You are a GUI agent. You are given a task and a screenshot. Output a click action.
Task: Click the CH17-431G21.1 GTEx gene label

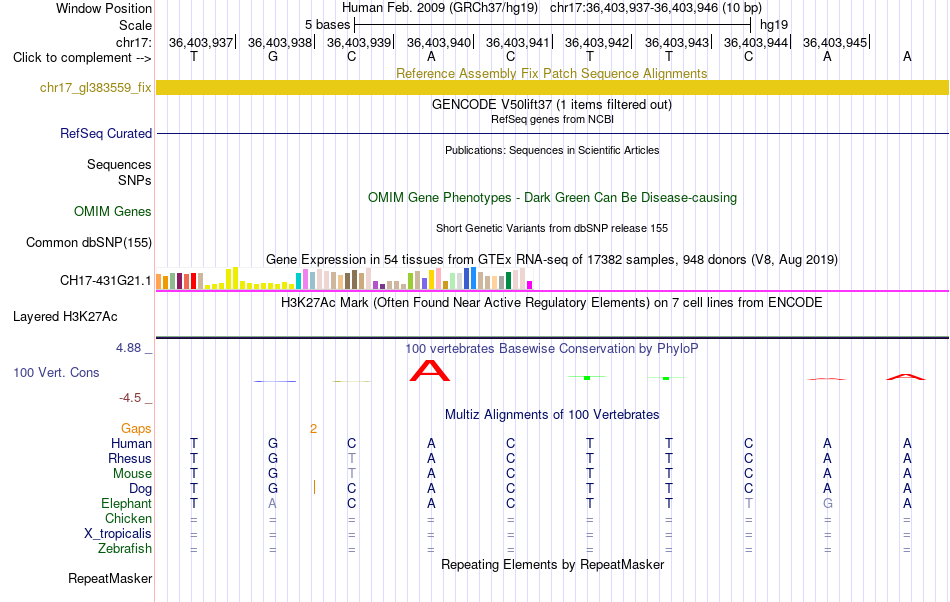click(x=105, y=280)
